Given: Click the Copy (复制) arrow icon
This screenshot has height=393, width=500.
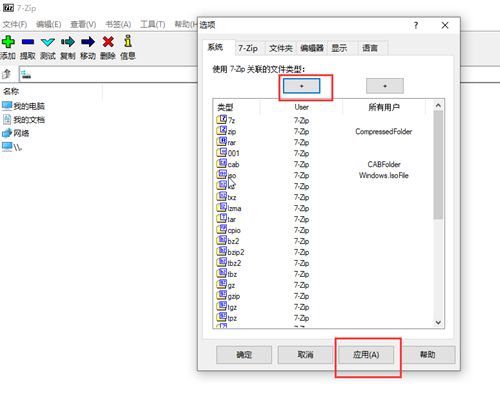Looking at the screenshot, I should (x=68, y=42).
